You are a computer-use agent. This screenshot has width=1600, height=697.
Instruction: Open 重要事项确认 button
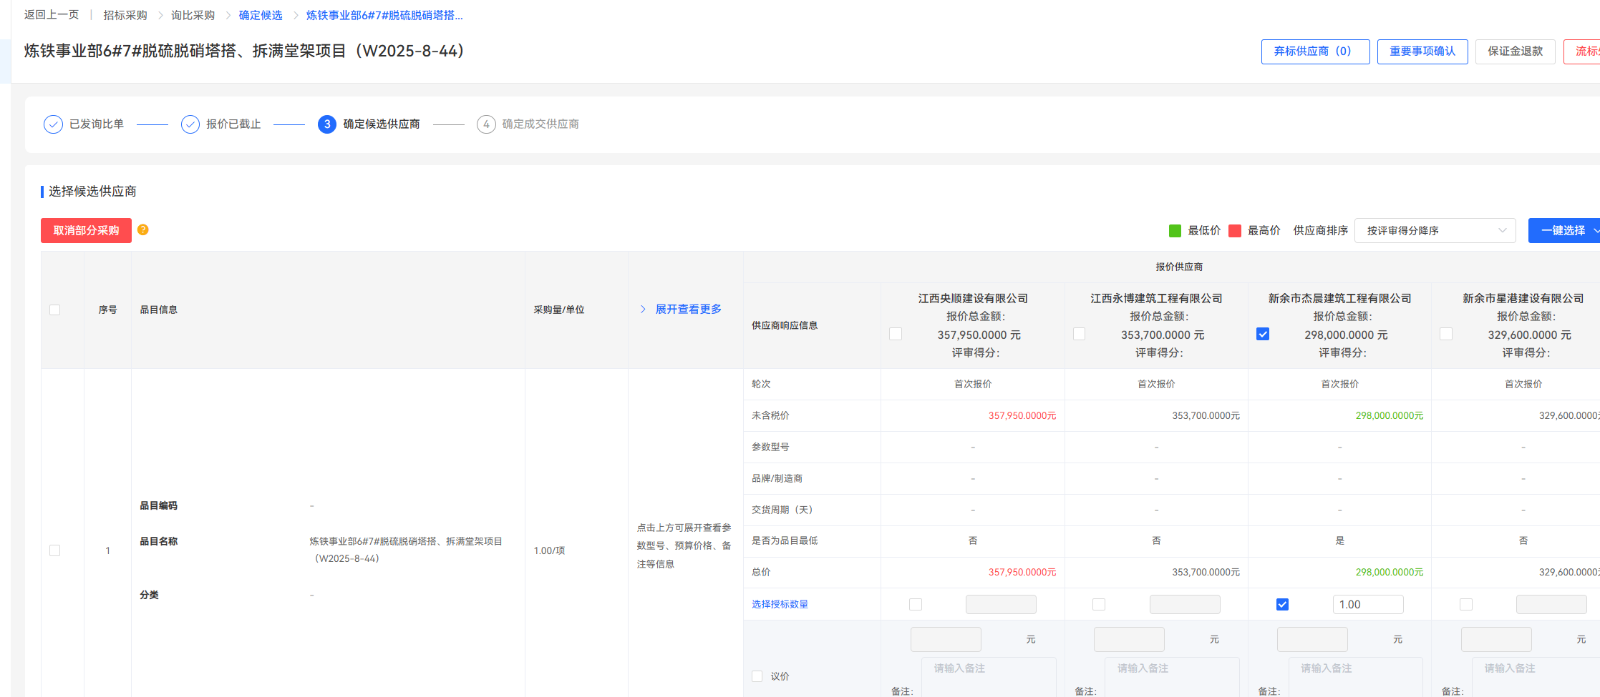click(1422, 51)
